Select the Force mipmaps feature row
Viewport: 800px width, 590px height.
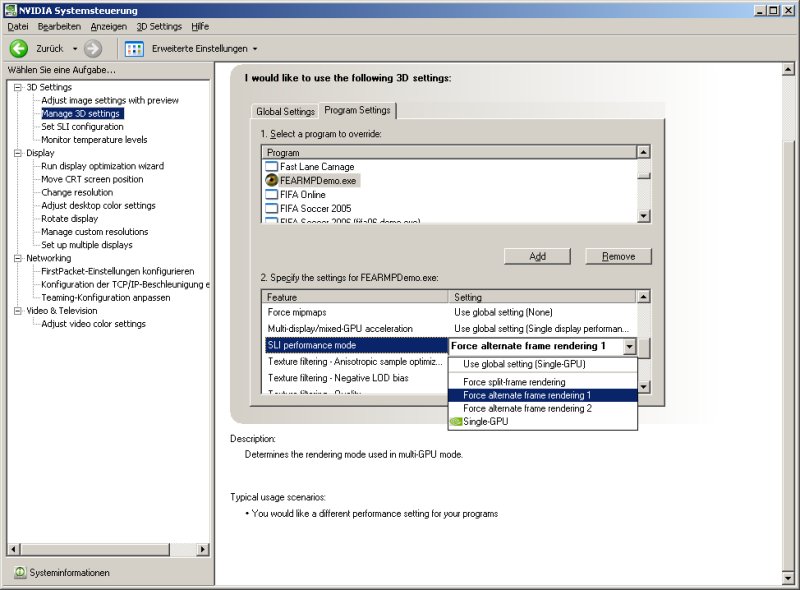449,312
